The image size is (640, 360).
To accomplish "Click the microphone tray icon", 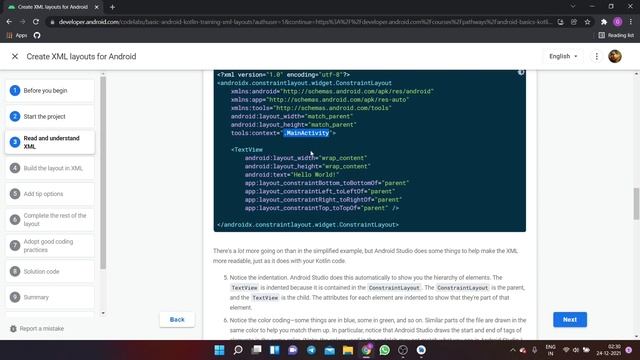I will pyautogui.click(x=534, y=350).
